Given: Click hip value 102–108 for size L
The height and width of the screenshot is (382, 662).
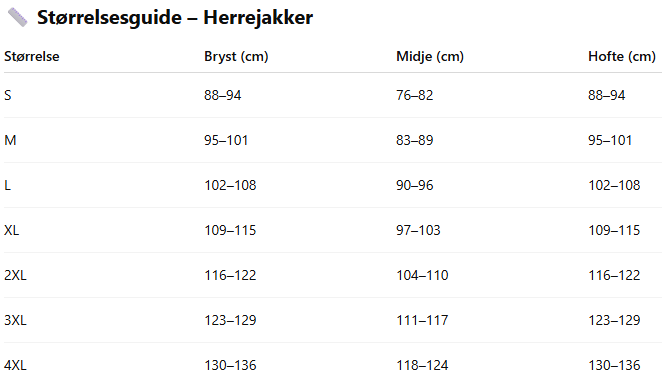Looking at the screenshot, I should (614, 185).
